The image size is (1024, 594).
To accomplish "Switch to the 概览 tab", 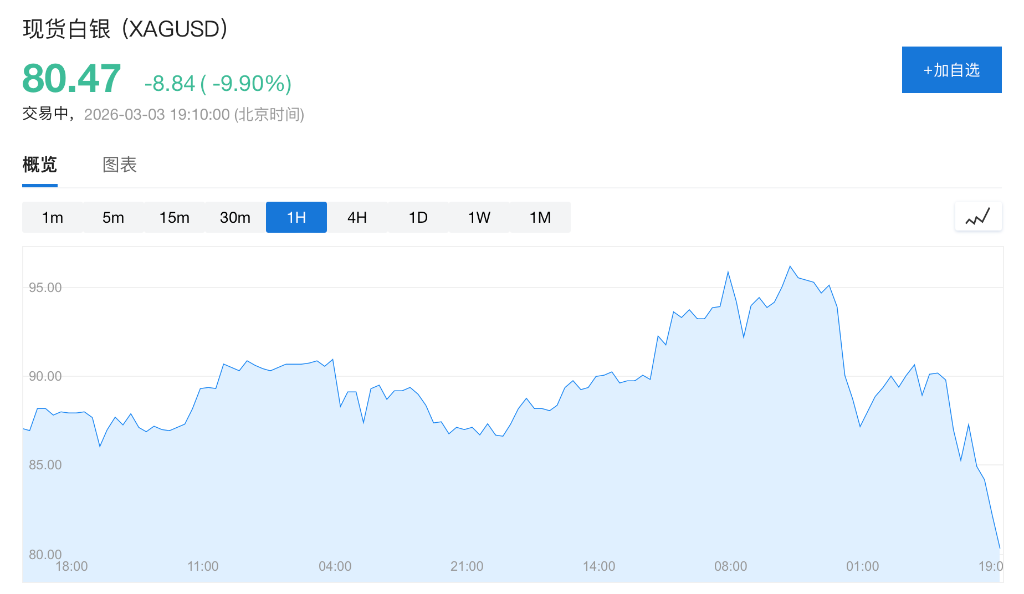I will 40,165.
